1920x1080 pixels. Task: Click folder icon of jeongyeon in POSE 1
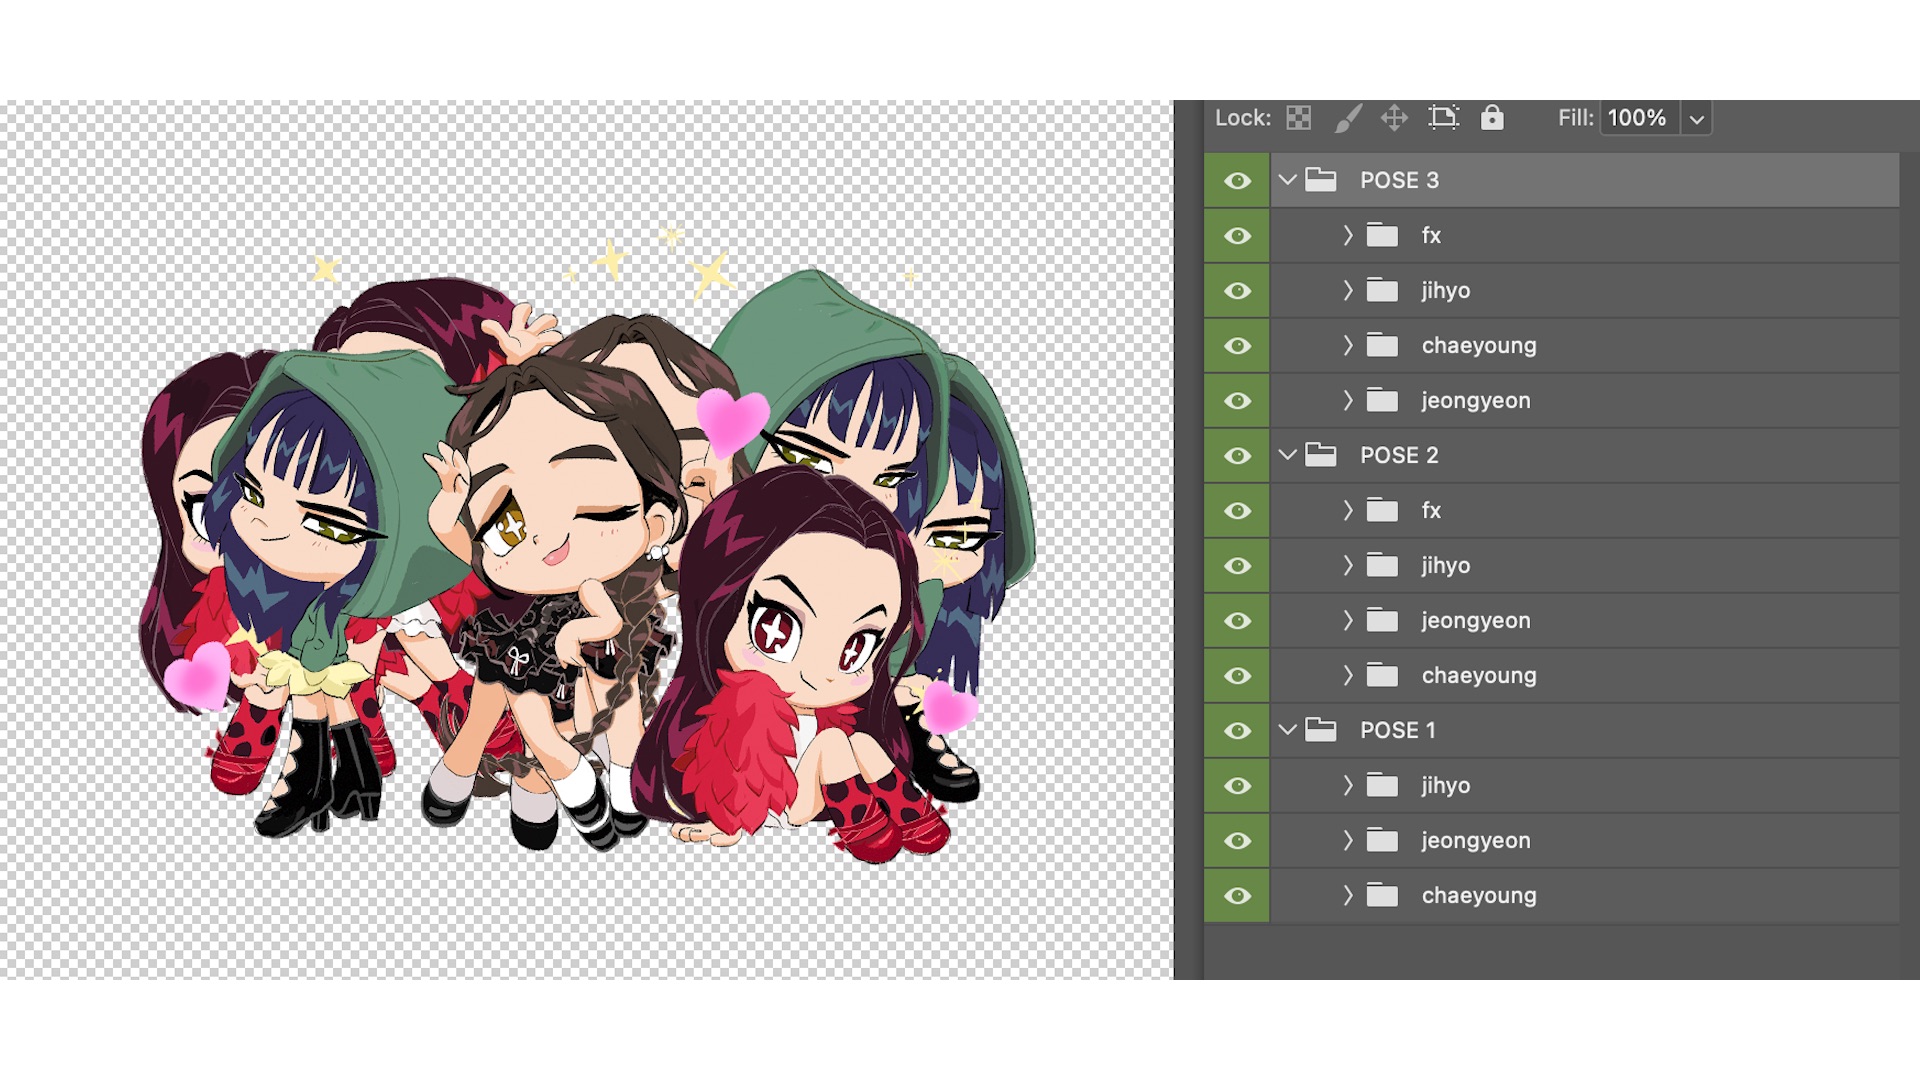1382,840
